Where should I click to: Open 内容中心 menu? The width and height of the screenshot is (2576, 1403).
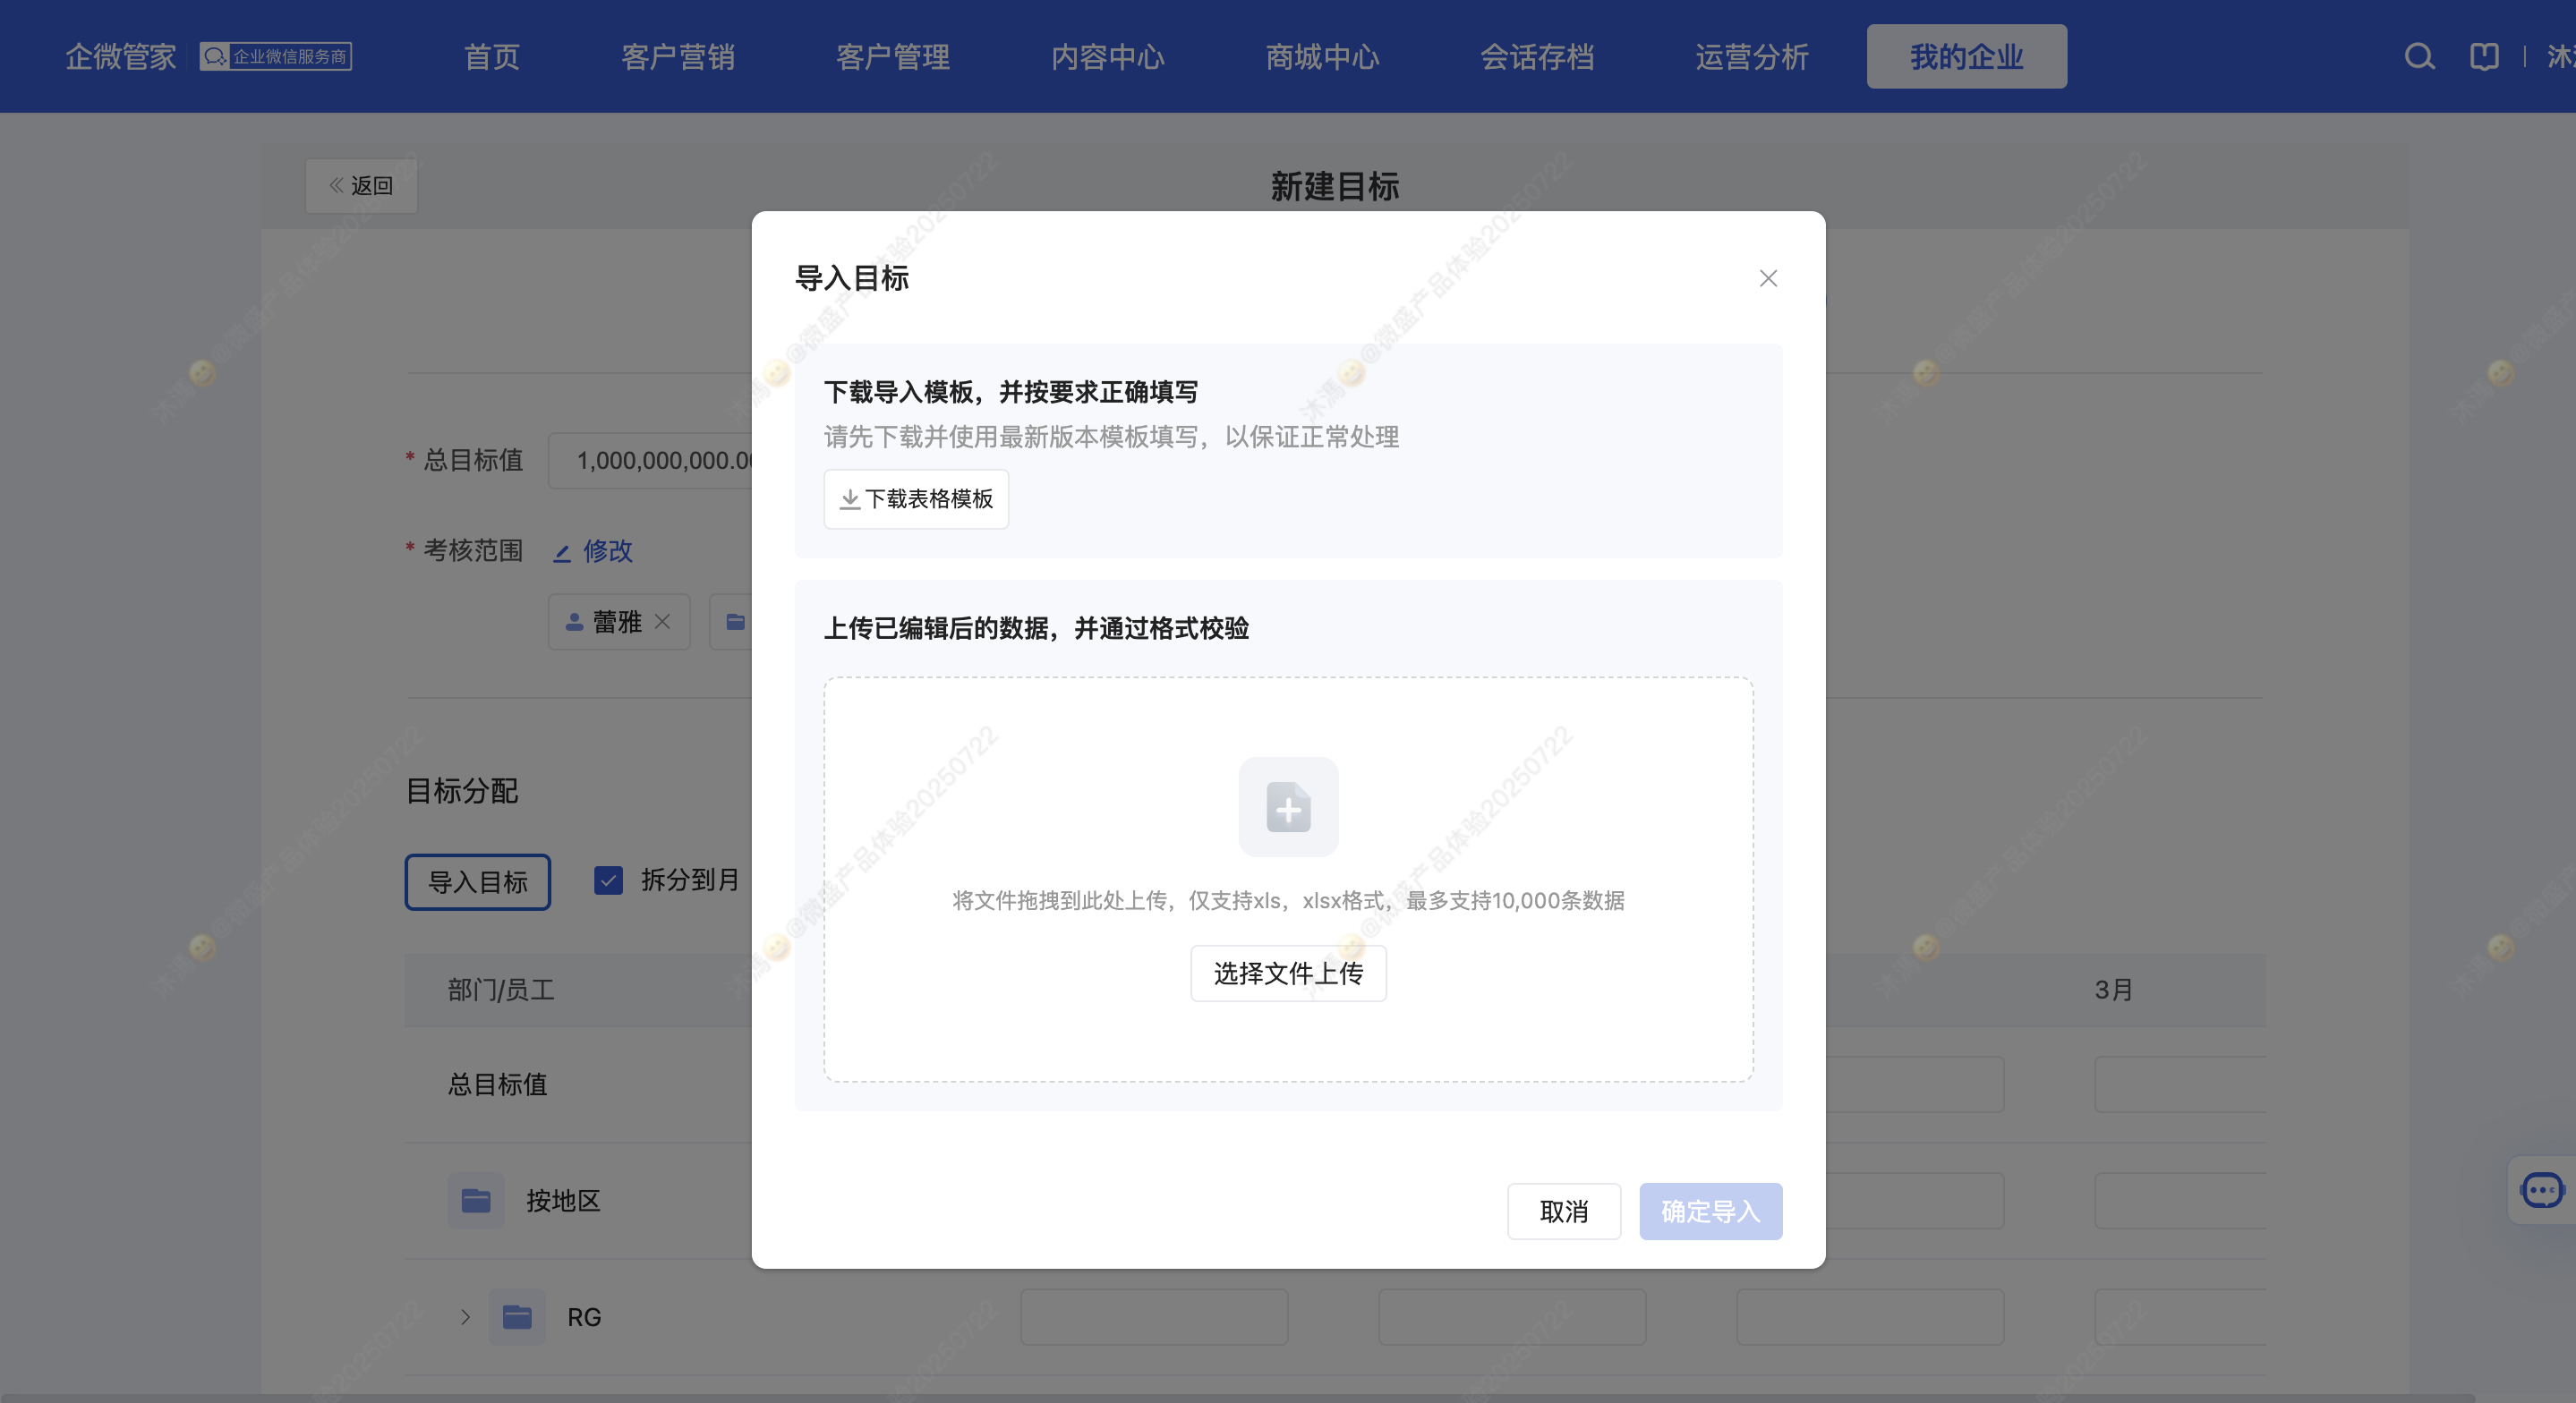[1108, 56]
